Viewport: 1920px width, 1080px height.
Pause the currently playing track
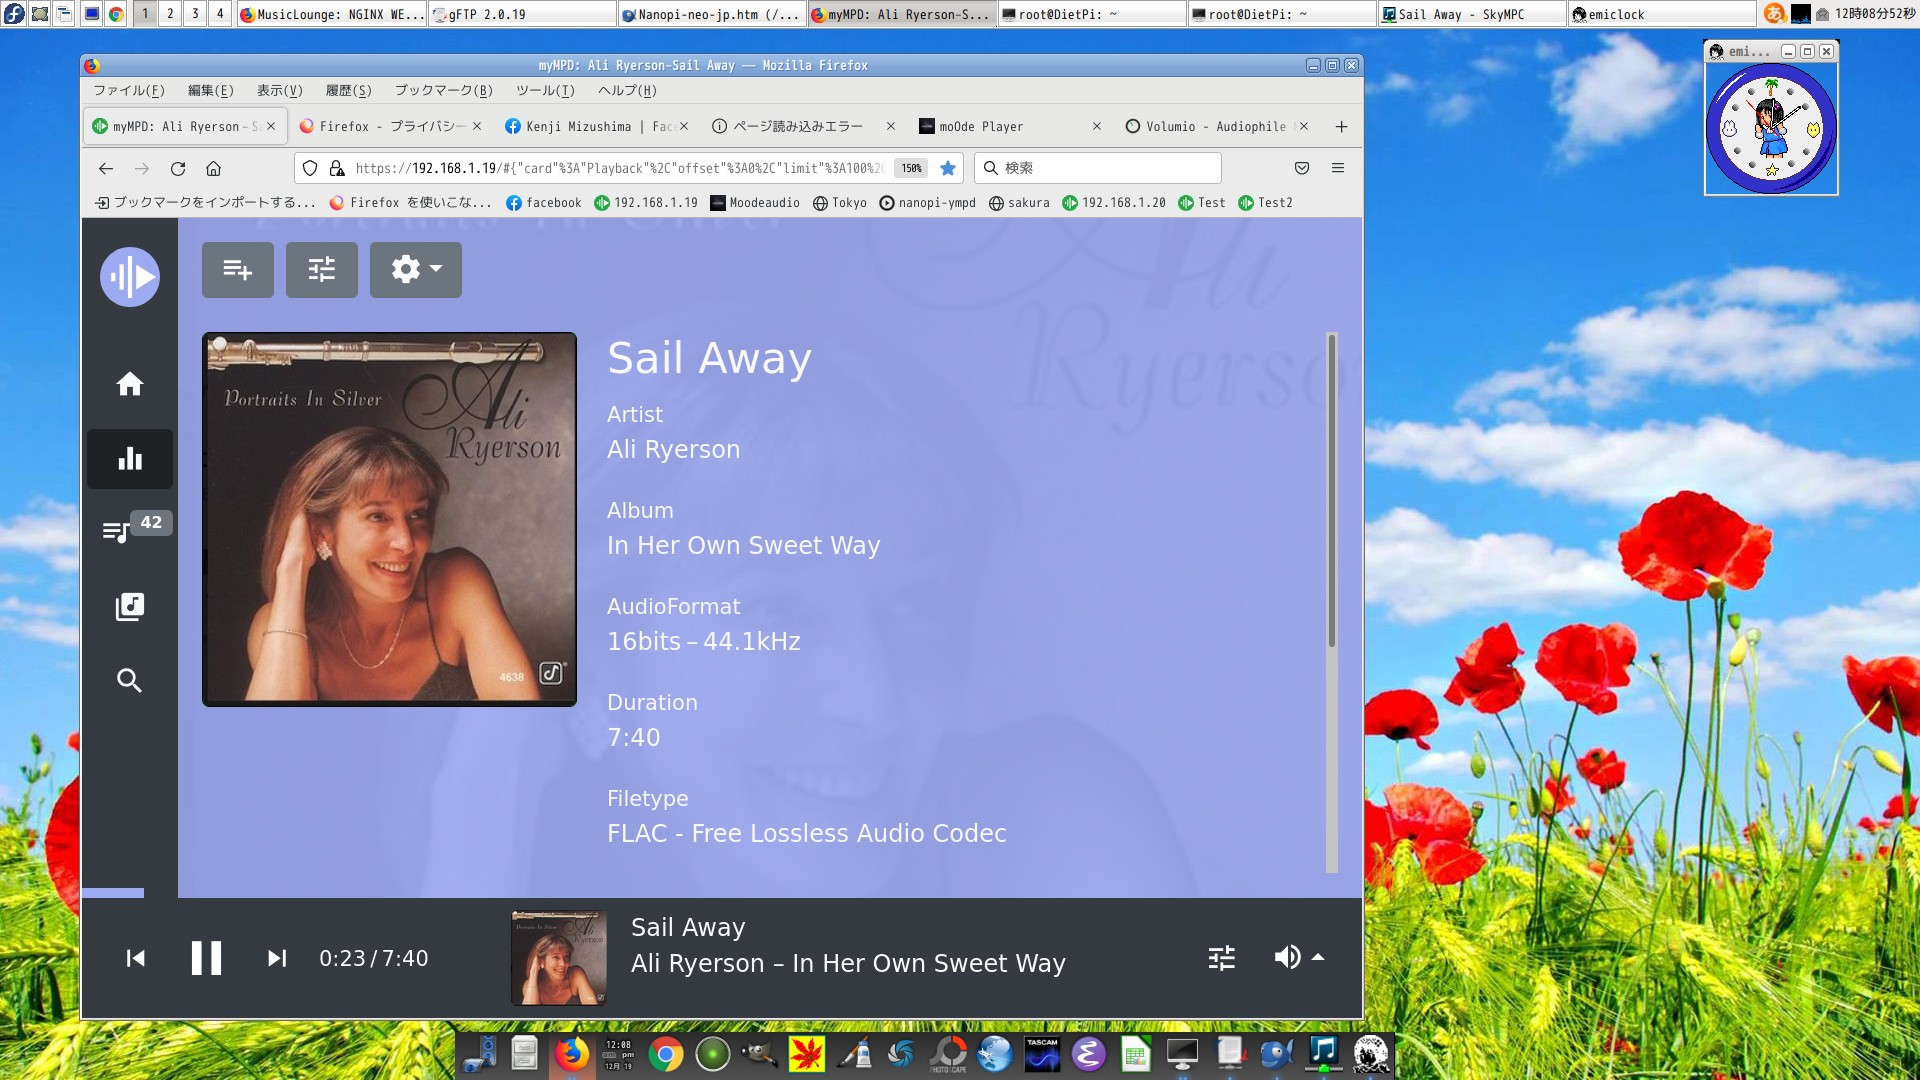click(x=206, y=958)
